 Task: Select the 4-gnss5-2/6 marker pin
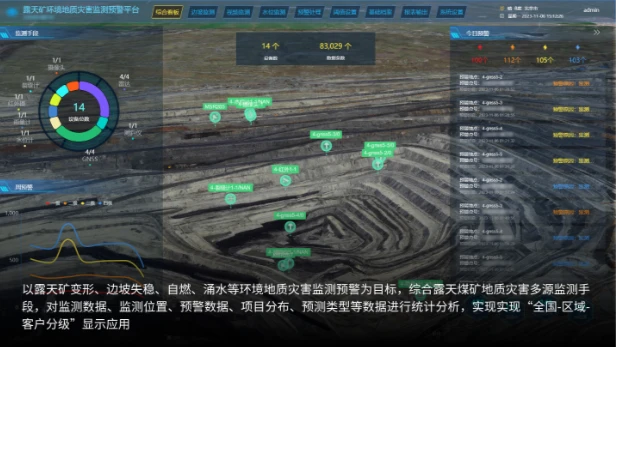click(378, 164)
